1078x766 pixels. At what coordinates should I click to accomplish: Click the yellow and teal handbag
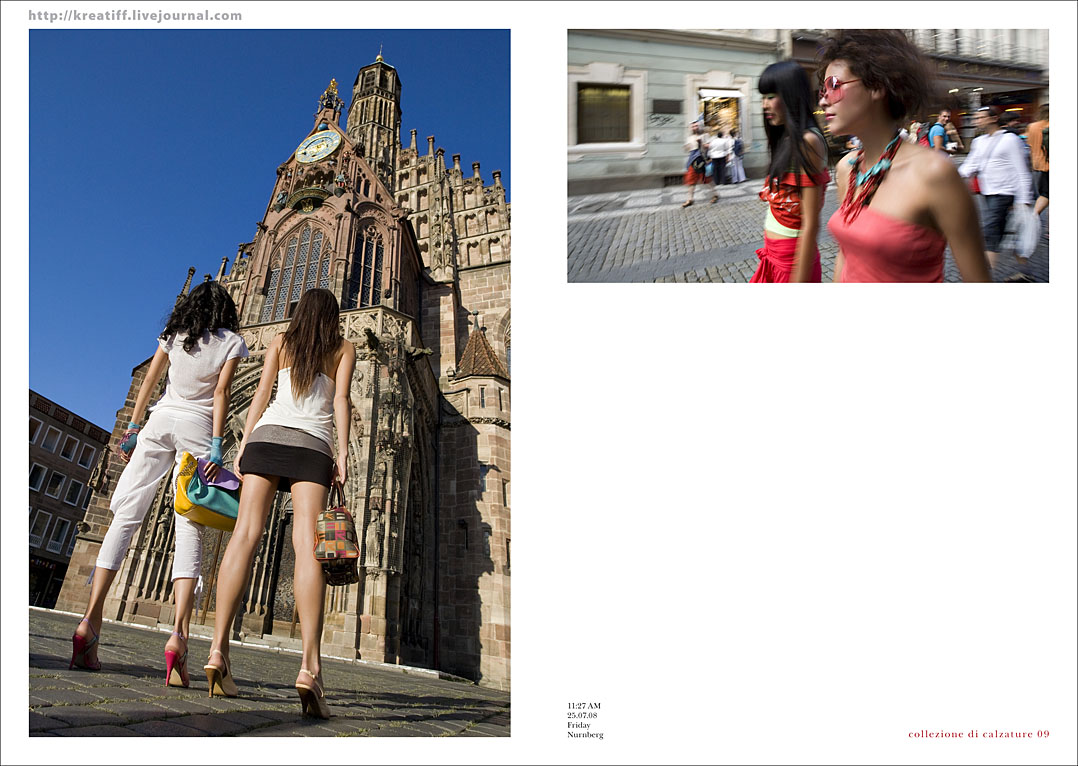(x=206, y=492)
